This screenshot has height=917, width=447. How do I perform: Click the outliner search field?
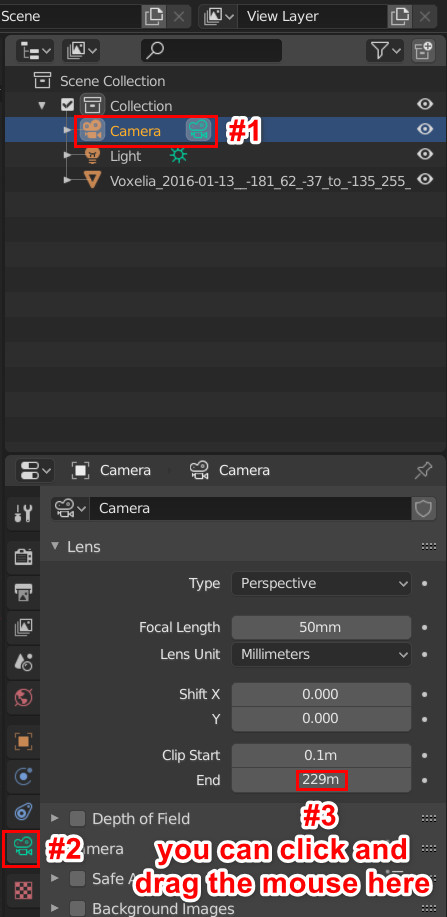(211, 51)
